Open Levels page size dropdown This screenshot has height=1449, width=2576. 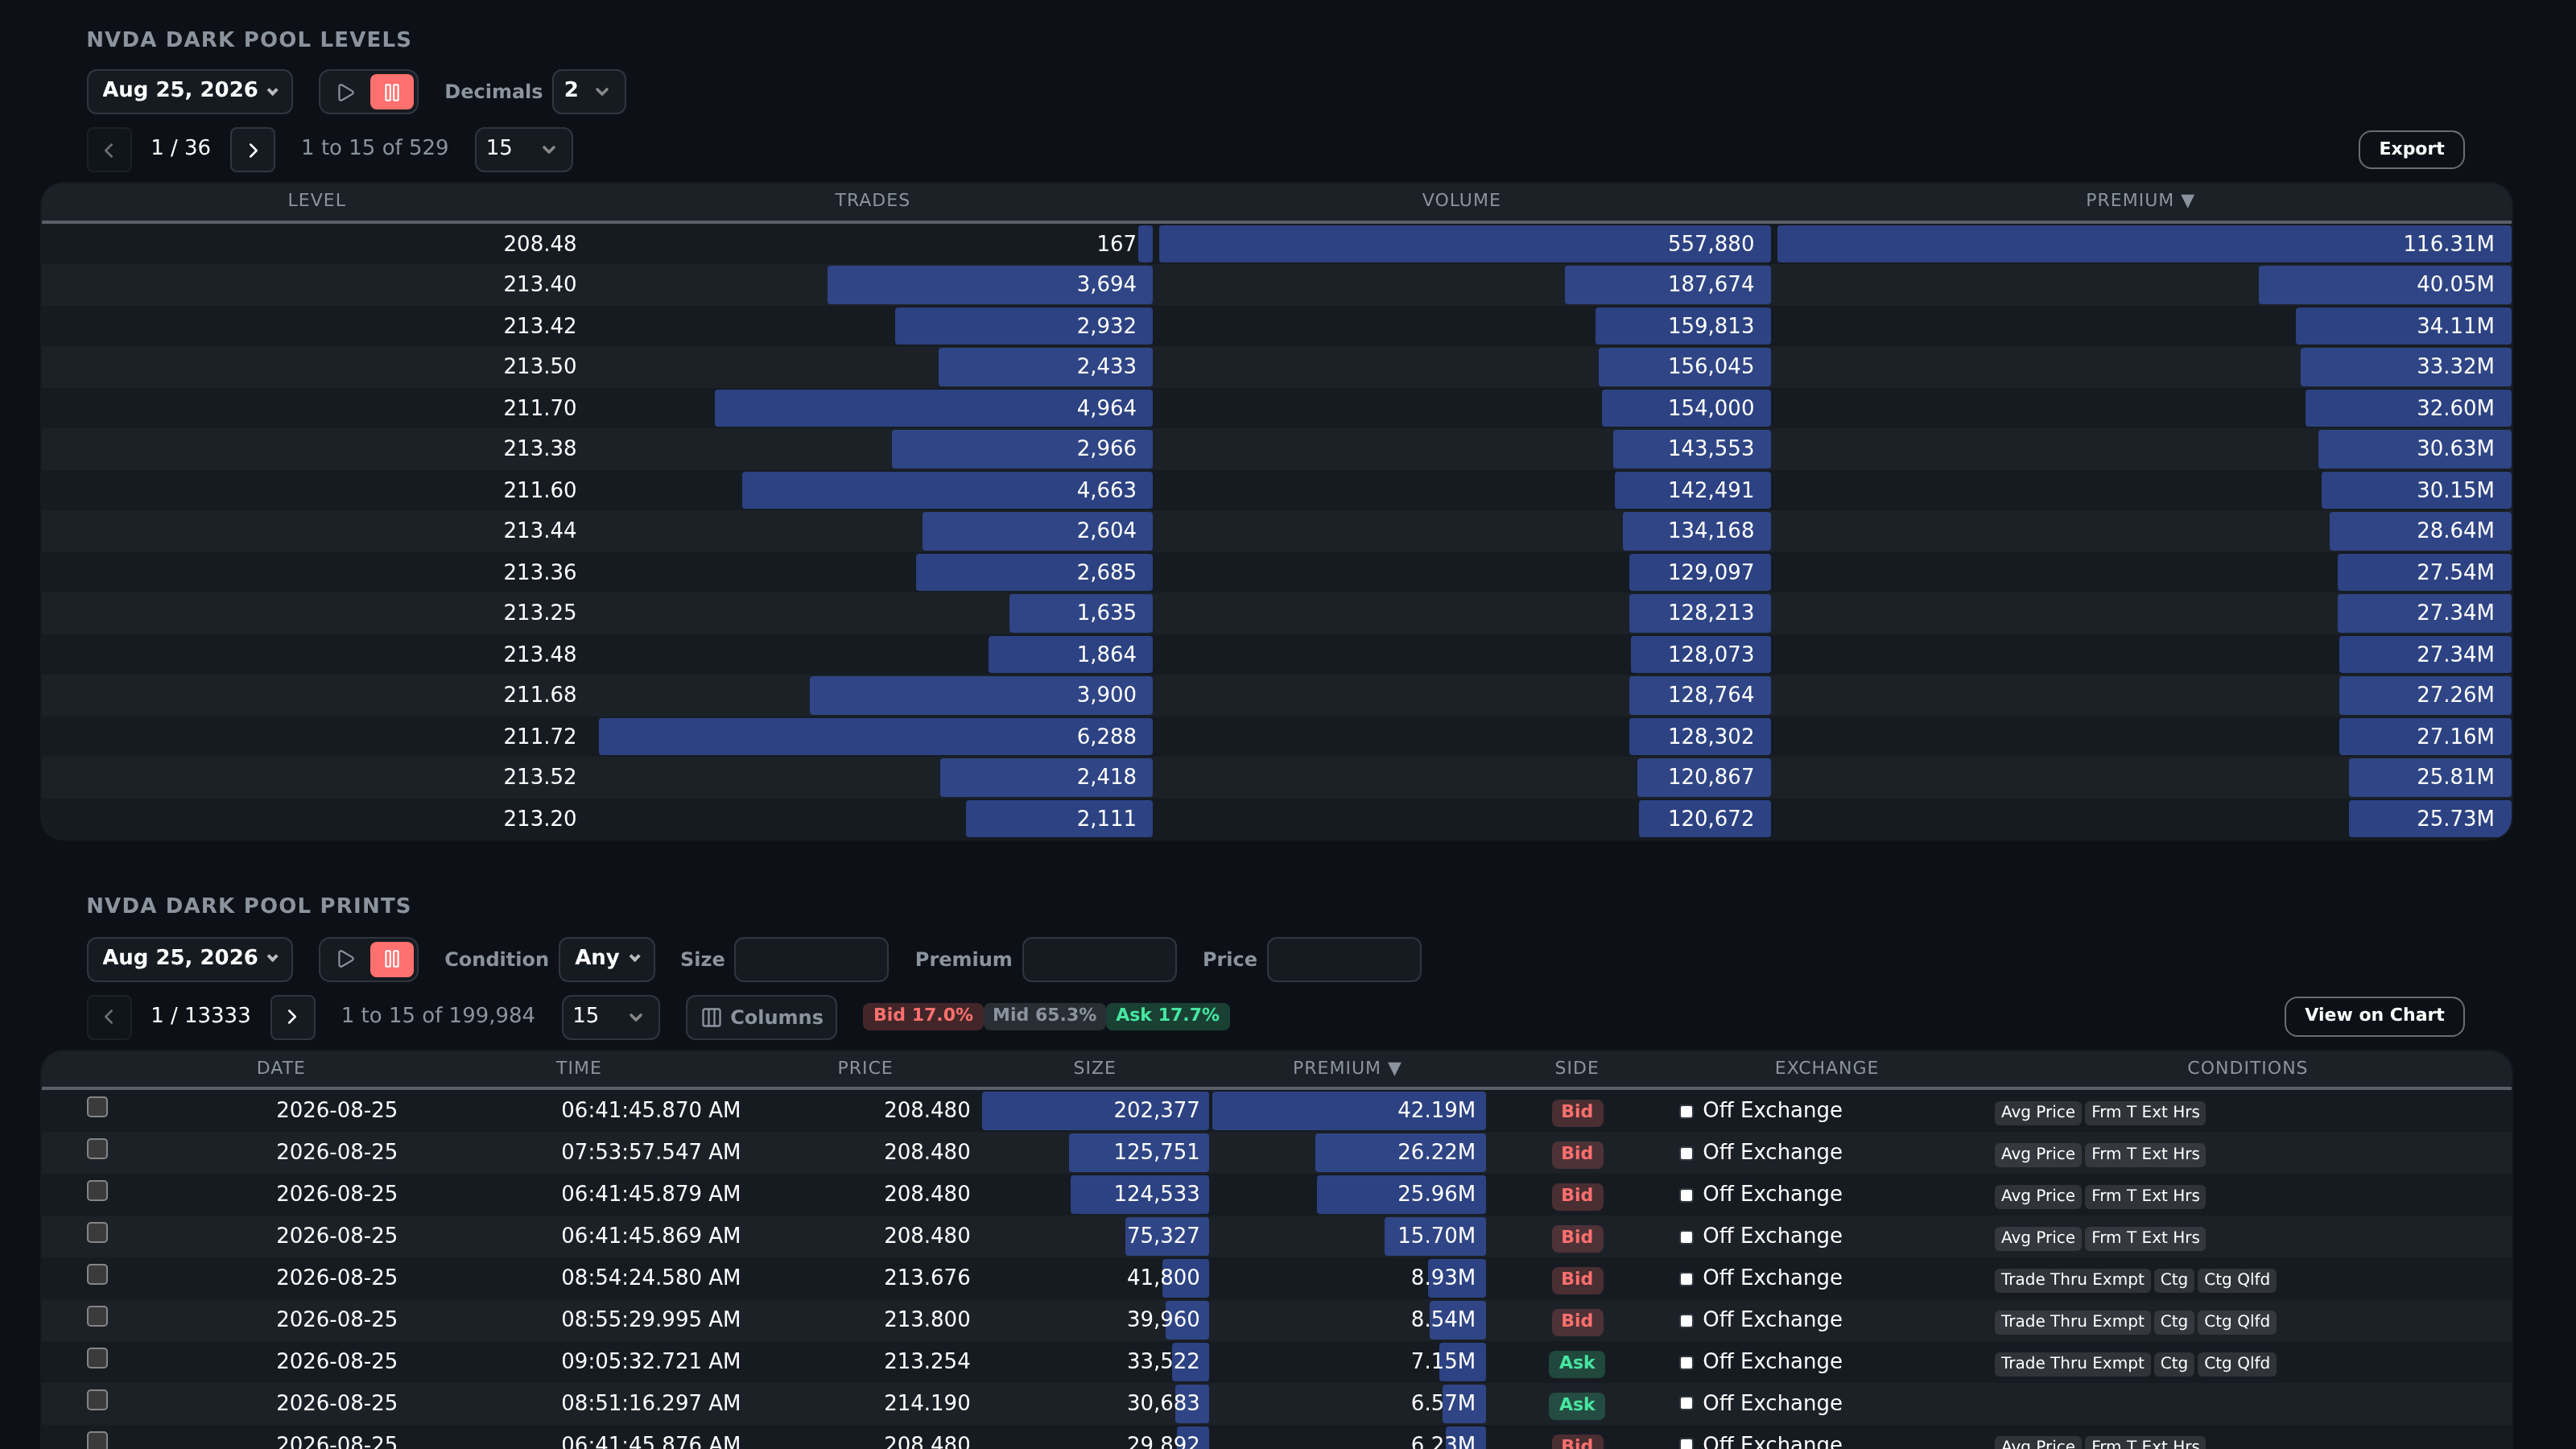(x=523, y=149)
